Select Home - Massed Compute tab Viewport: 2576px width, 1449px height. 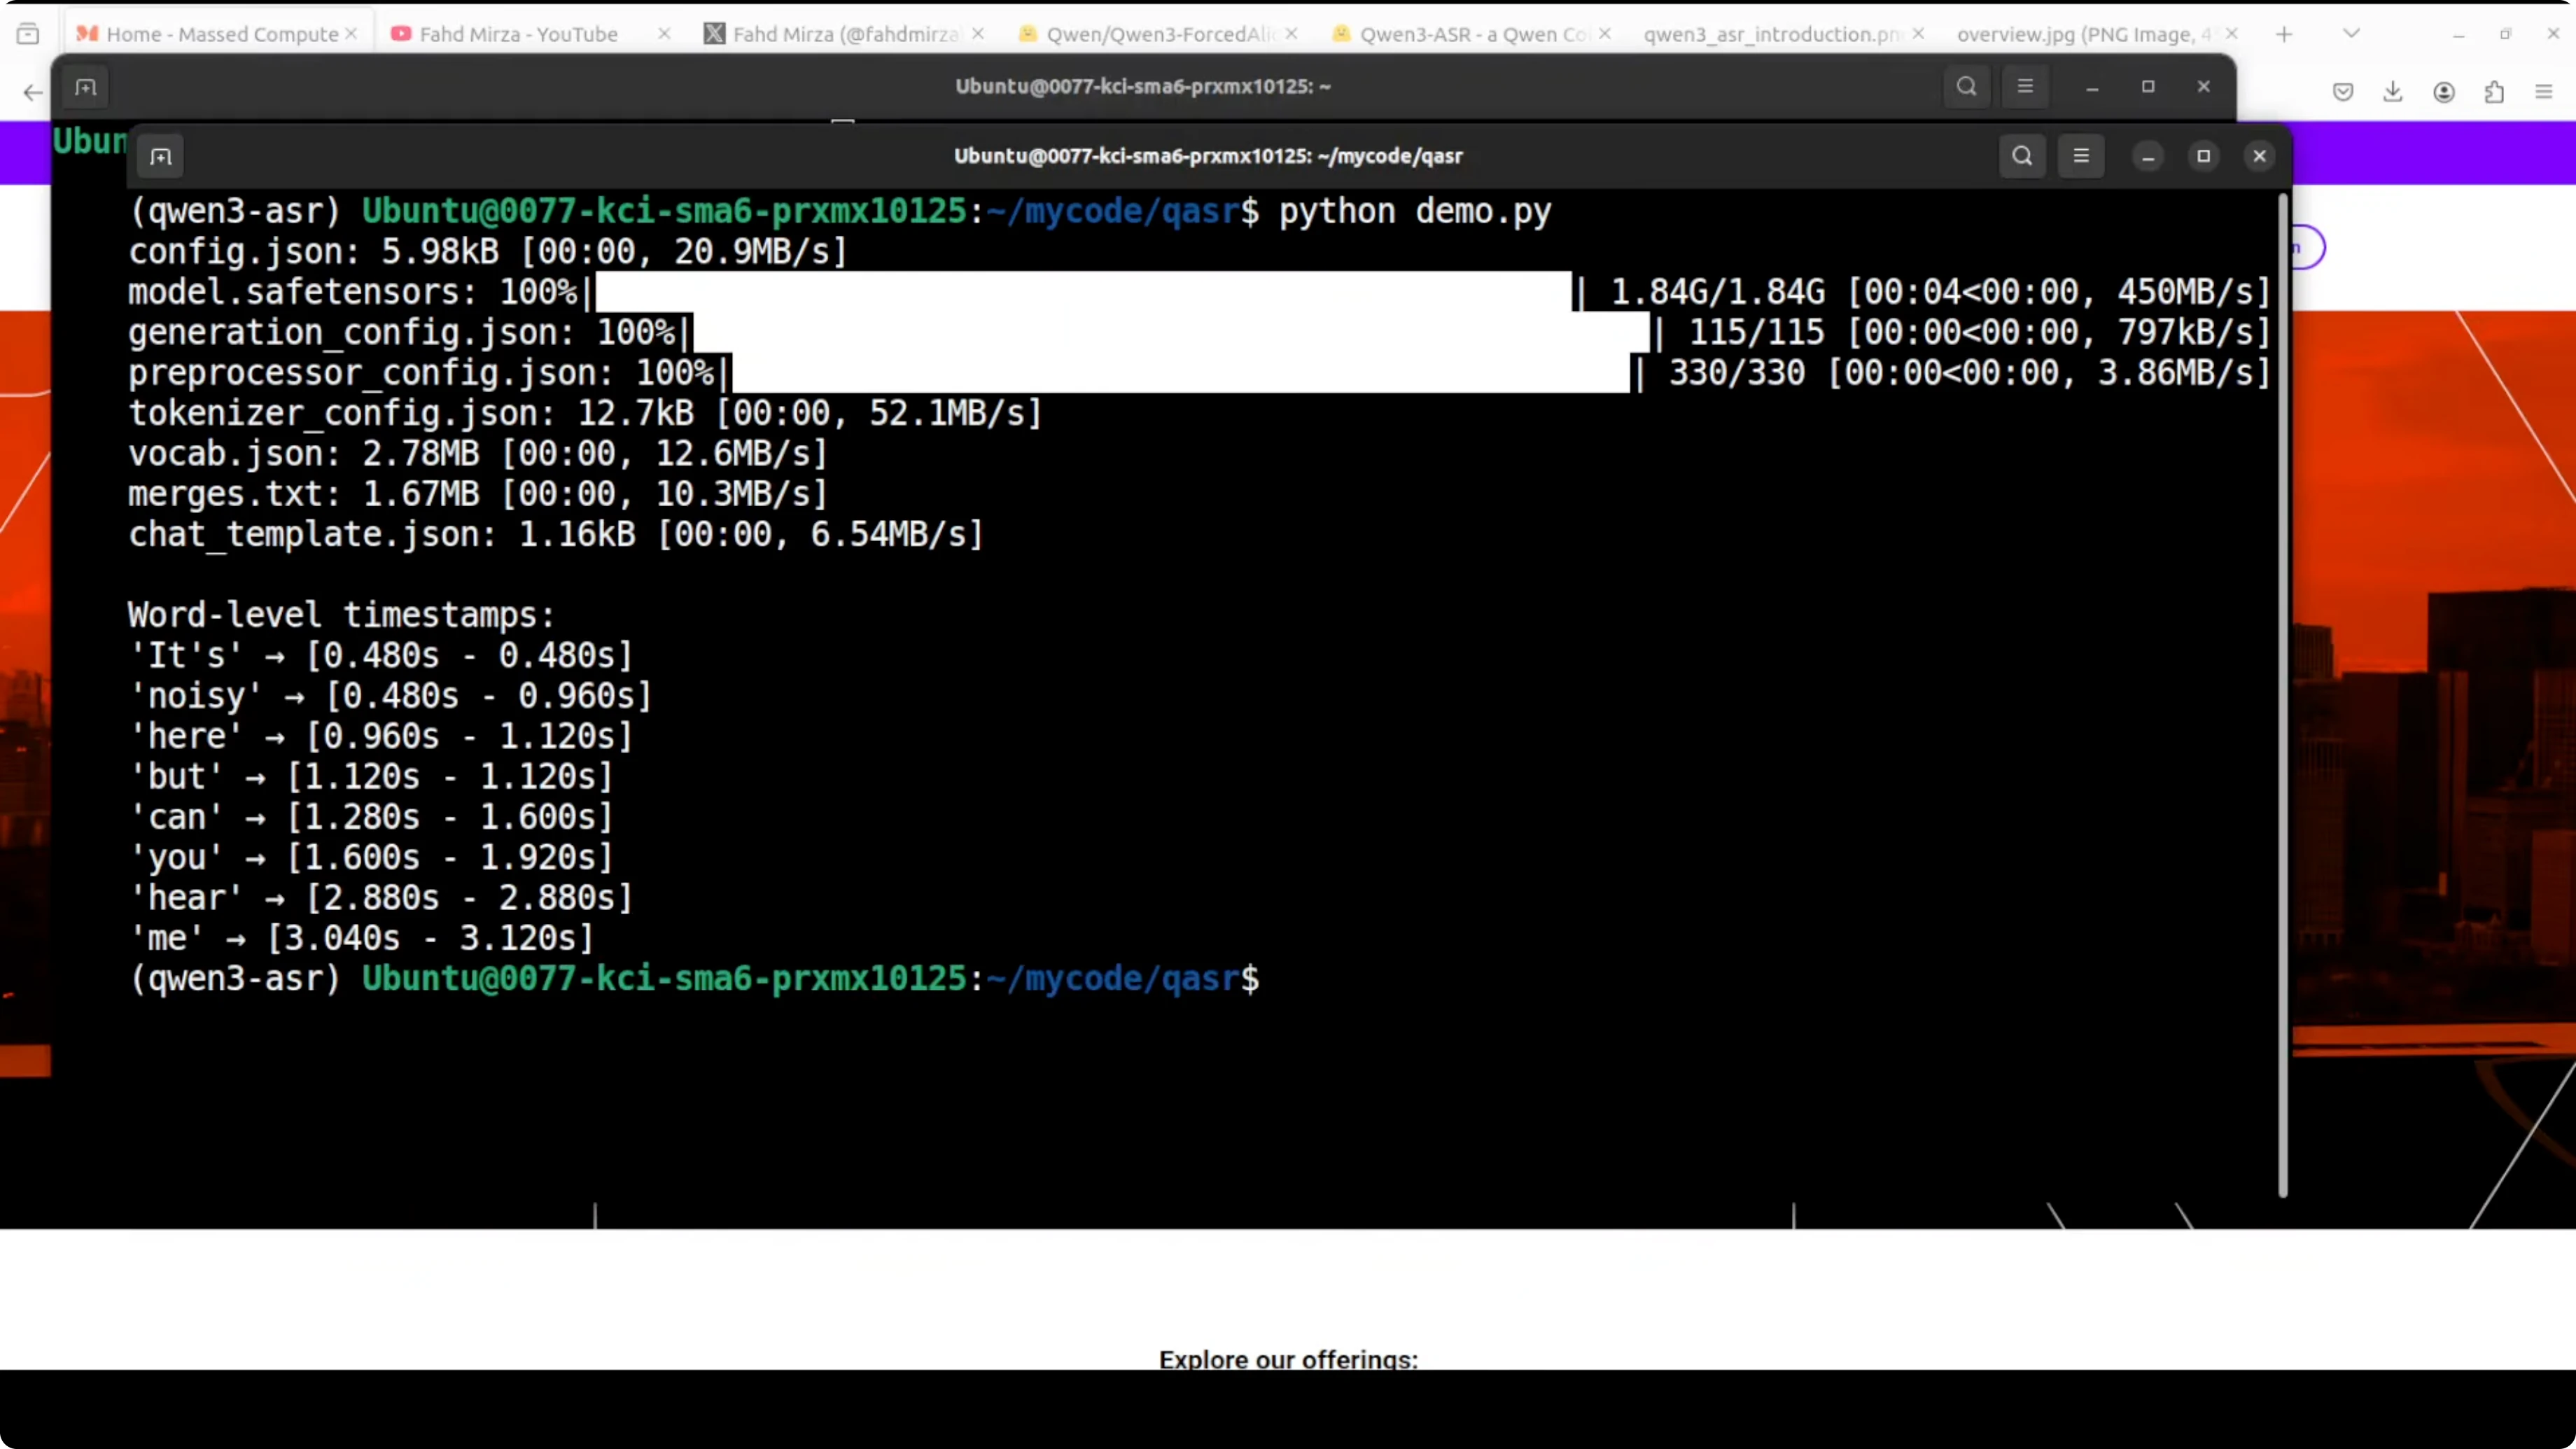pyautogui.click(x=221, y=34)
